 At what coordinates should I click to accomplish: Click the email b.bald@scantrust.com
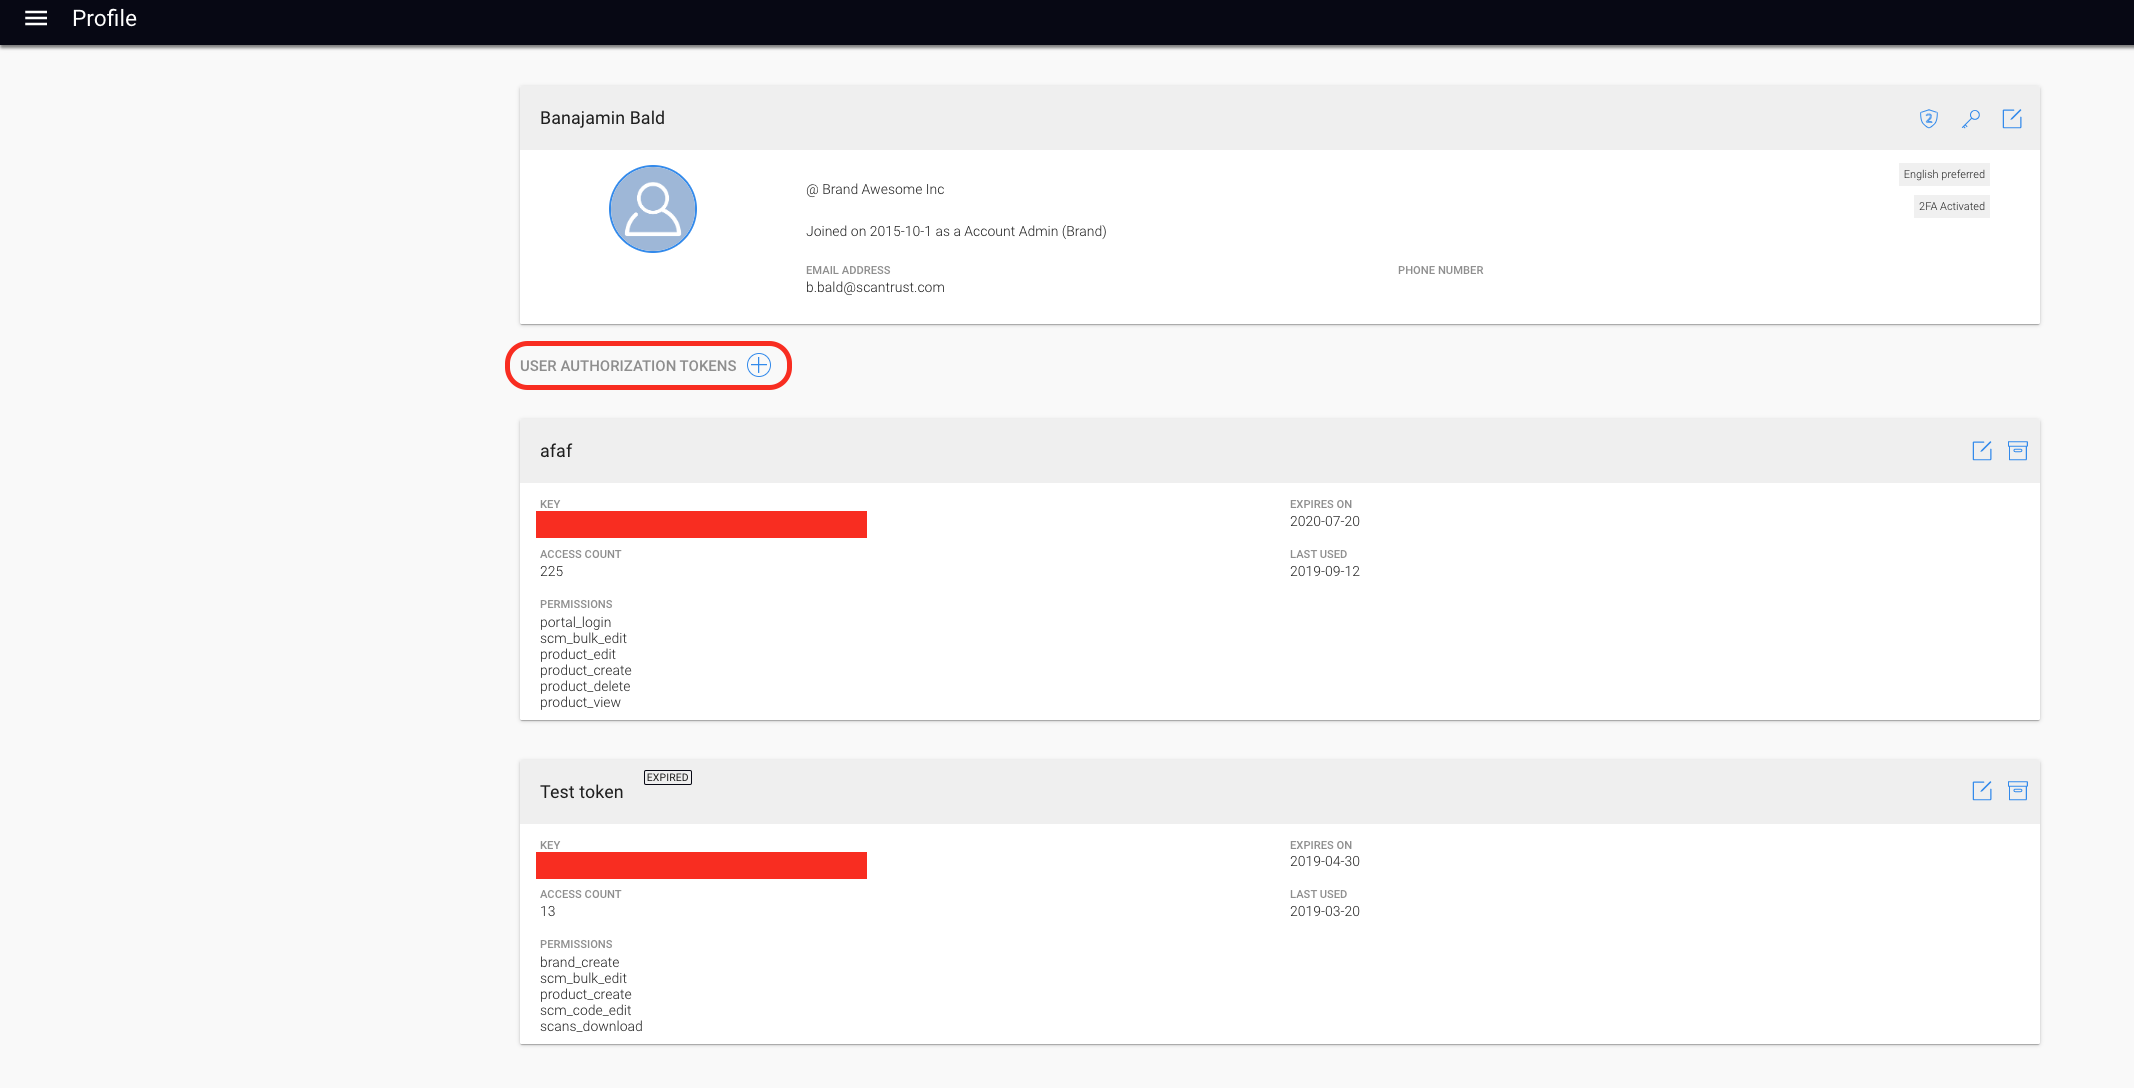[x=875, y=287]
